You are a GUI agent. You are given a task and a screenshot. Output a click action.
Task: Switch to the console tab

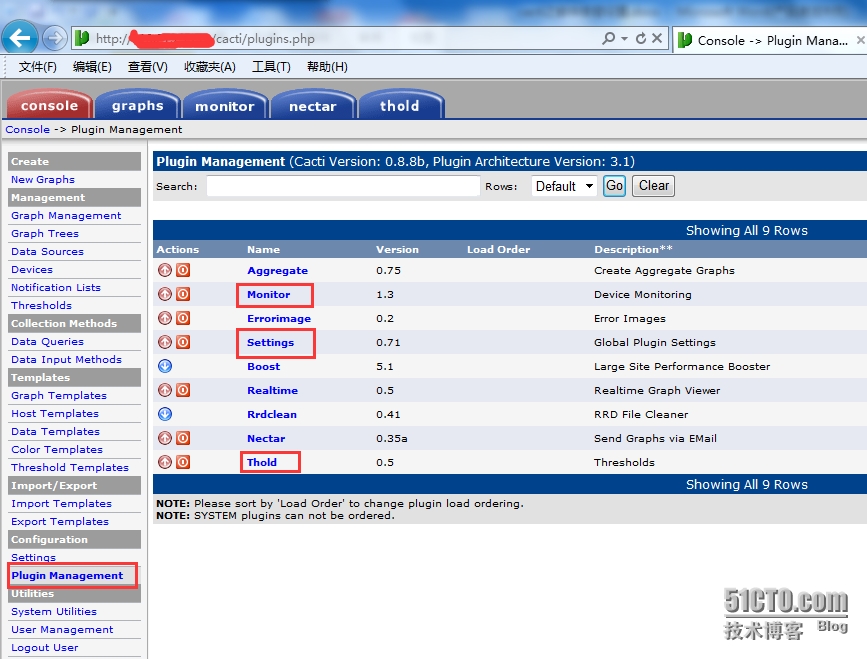tap(50, 105)
